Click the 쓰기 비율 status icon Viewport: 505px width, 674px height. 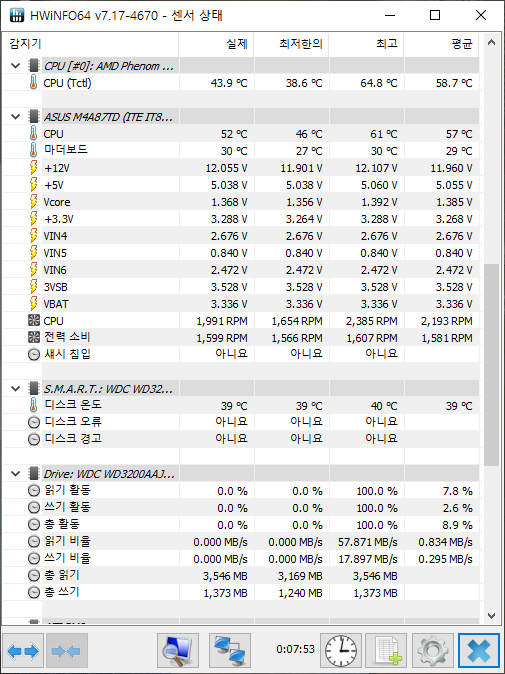[34, 558]
